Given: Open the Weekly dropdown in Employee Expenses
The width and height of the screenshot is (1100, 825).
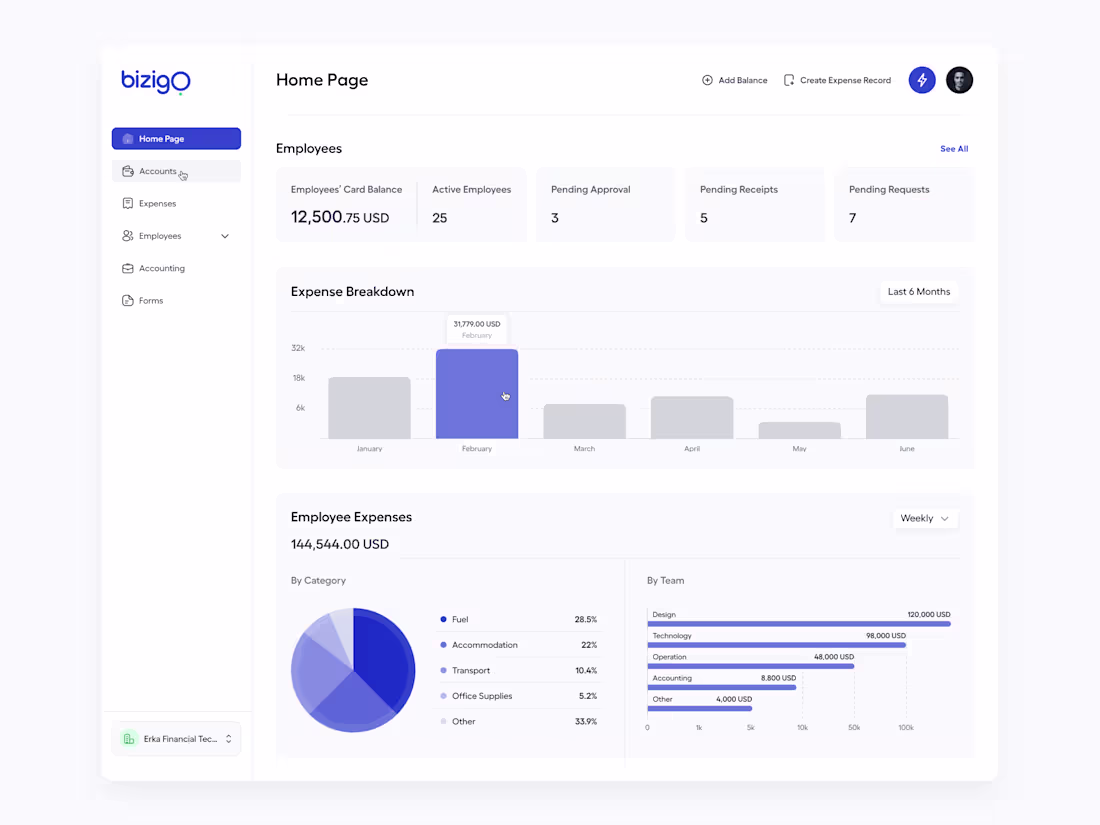Looking at the screenshot, I should pos(925,518).
